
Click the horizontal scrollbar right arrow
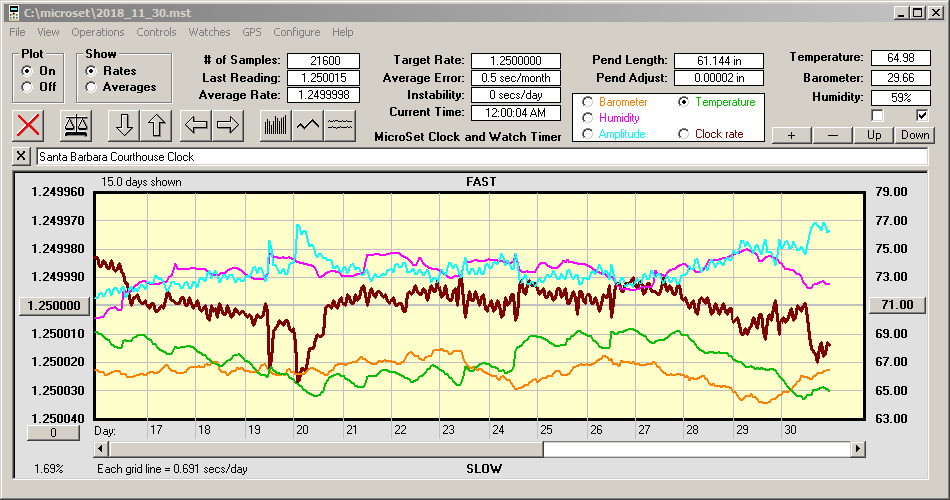coord(858,450)
